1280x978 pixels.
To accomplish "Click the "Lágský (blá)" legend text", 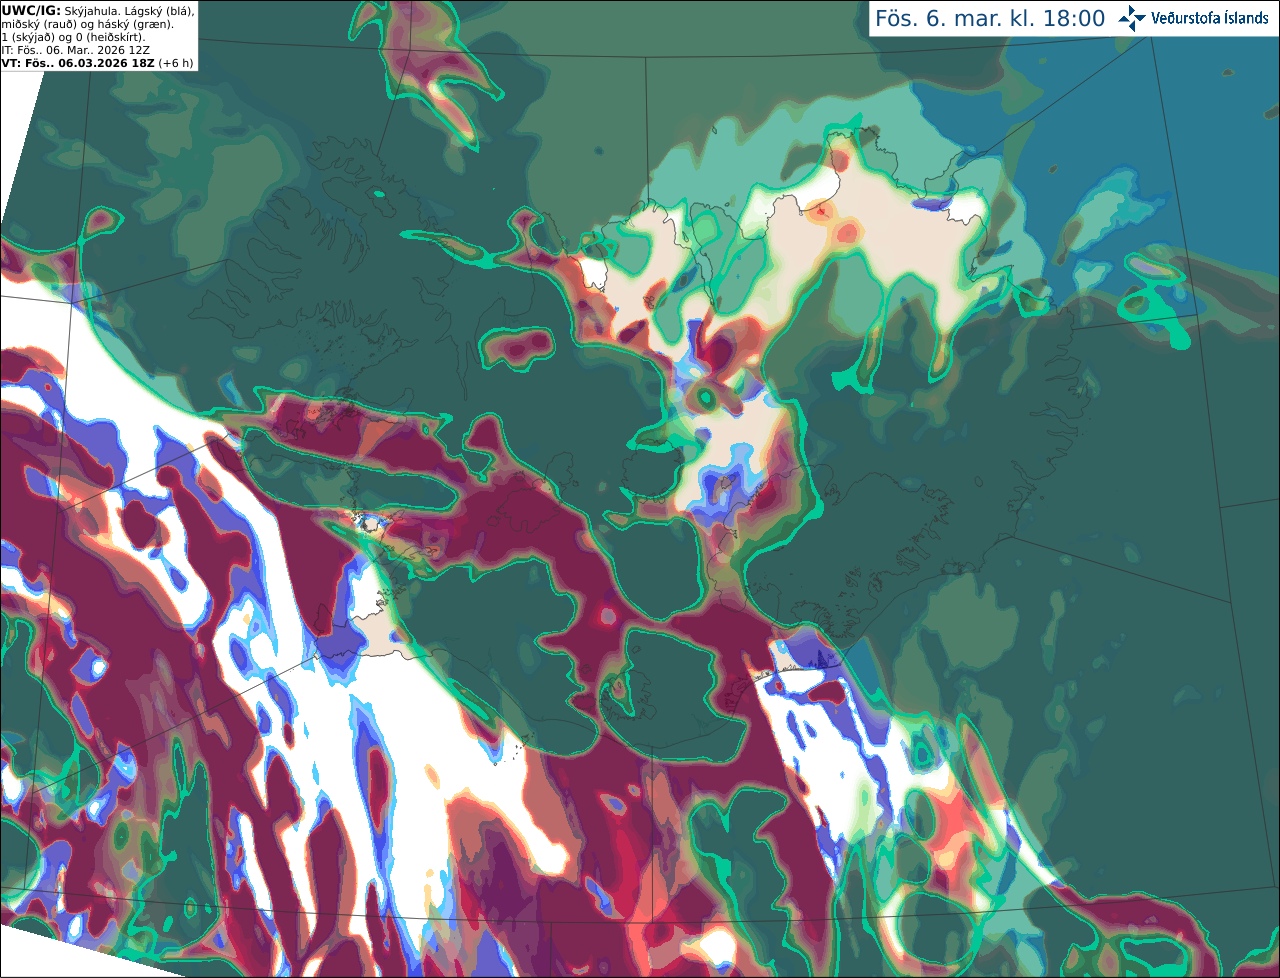I will [158, 10].
